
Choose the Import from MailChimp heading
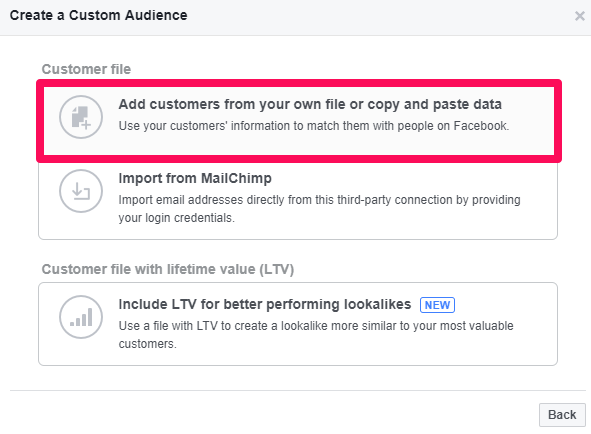195,178
